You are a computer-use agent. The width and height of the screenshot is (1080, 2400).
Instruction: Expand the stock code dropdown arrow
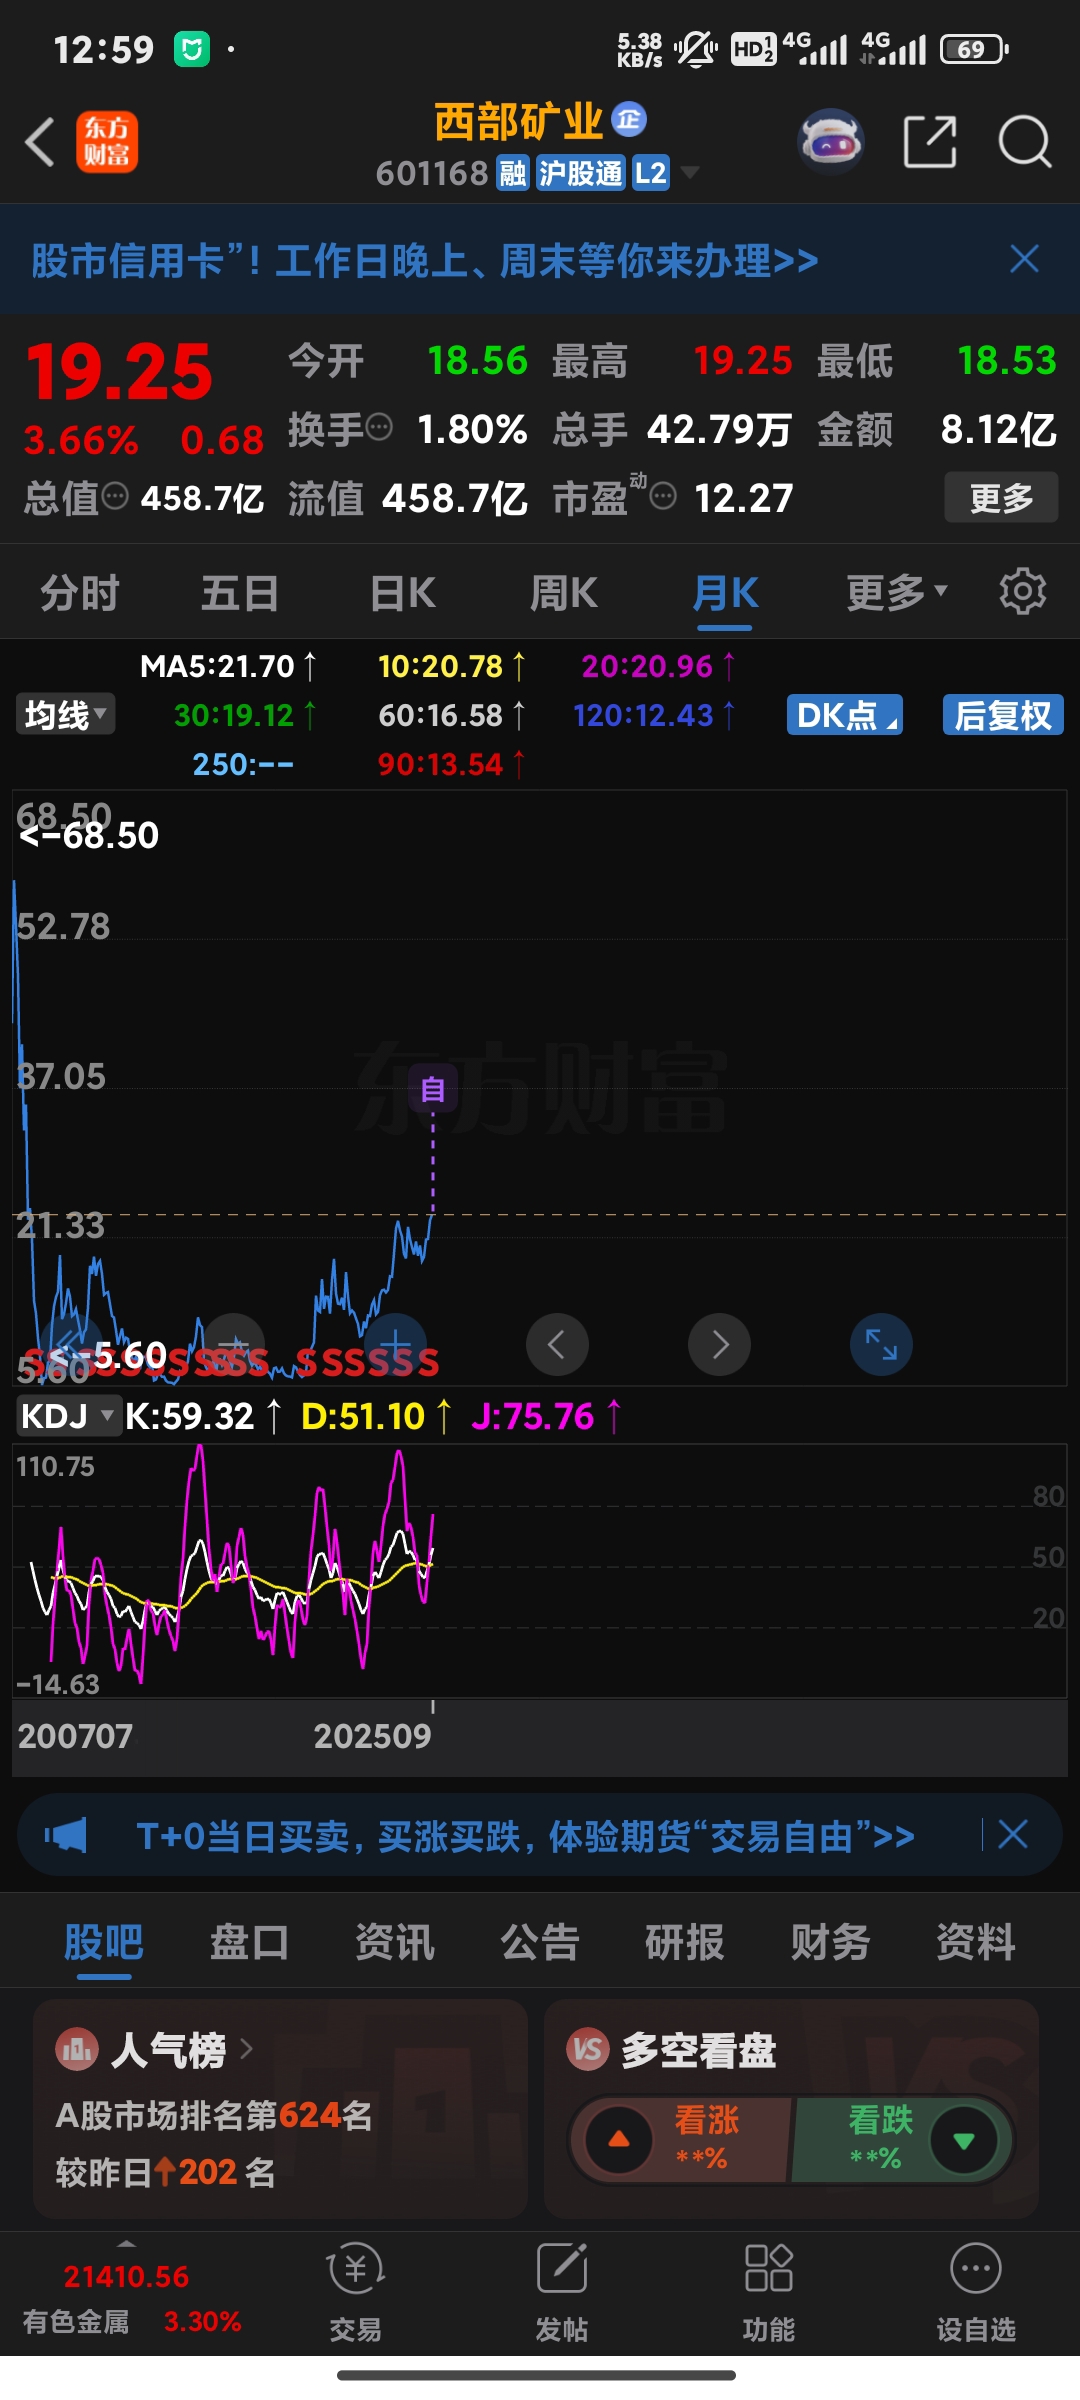(x=689, y=173)
